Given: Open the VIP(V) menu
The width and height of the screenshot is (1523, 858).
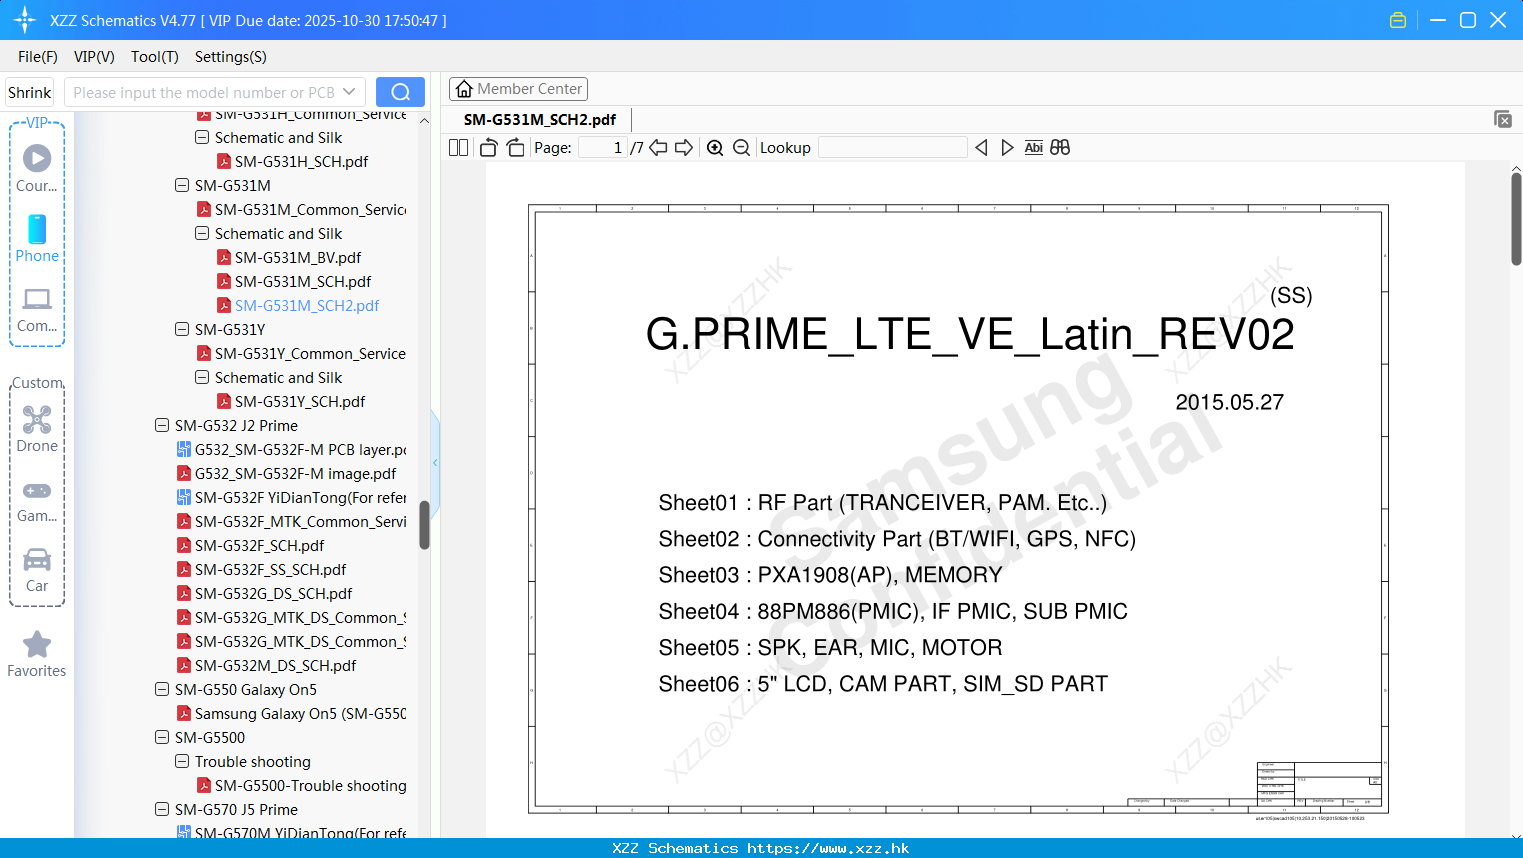Looking at the screenshot, I should (x=94, y=57).
